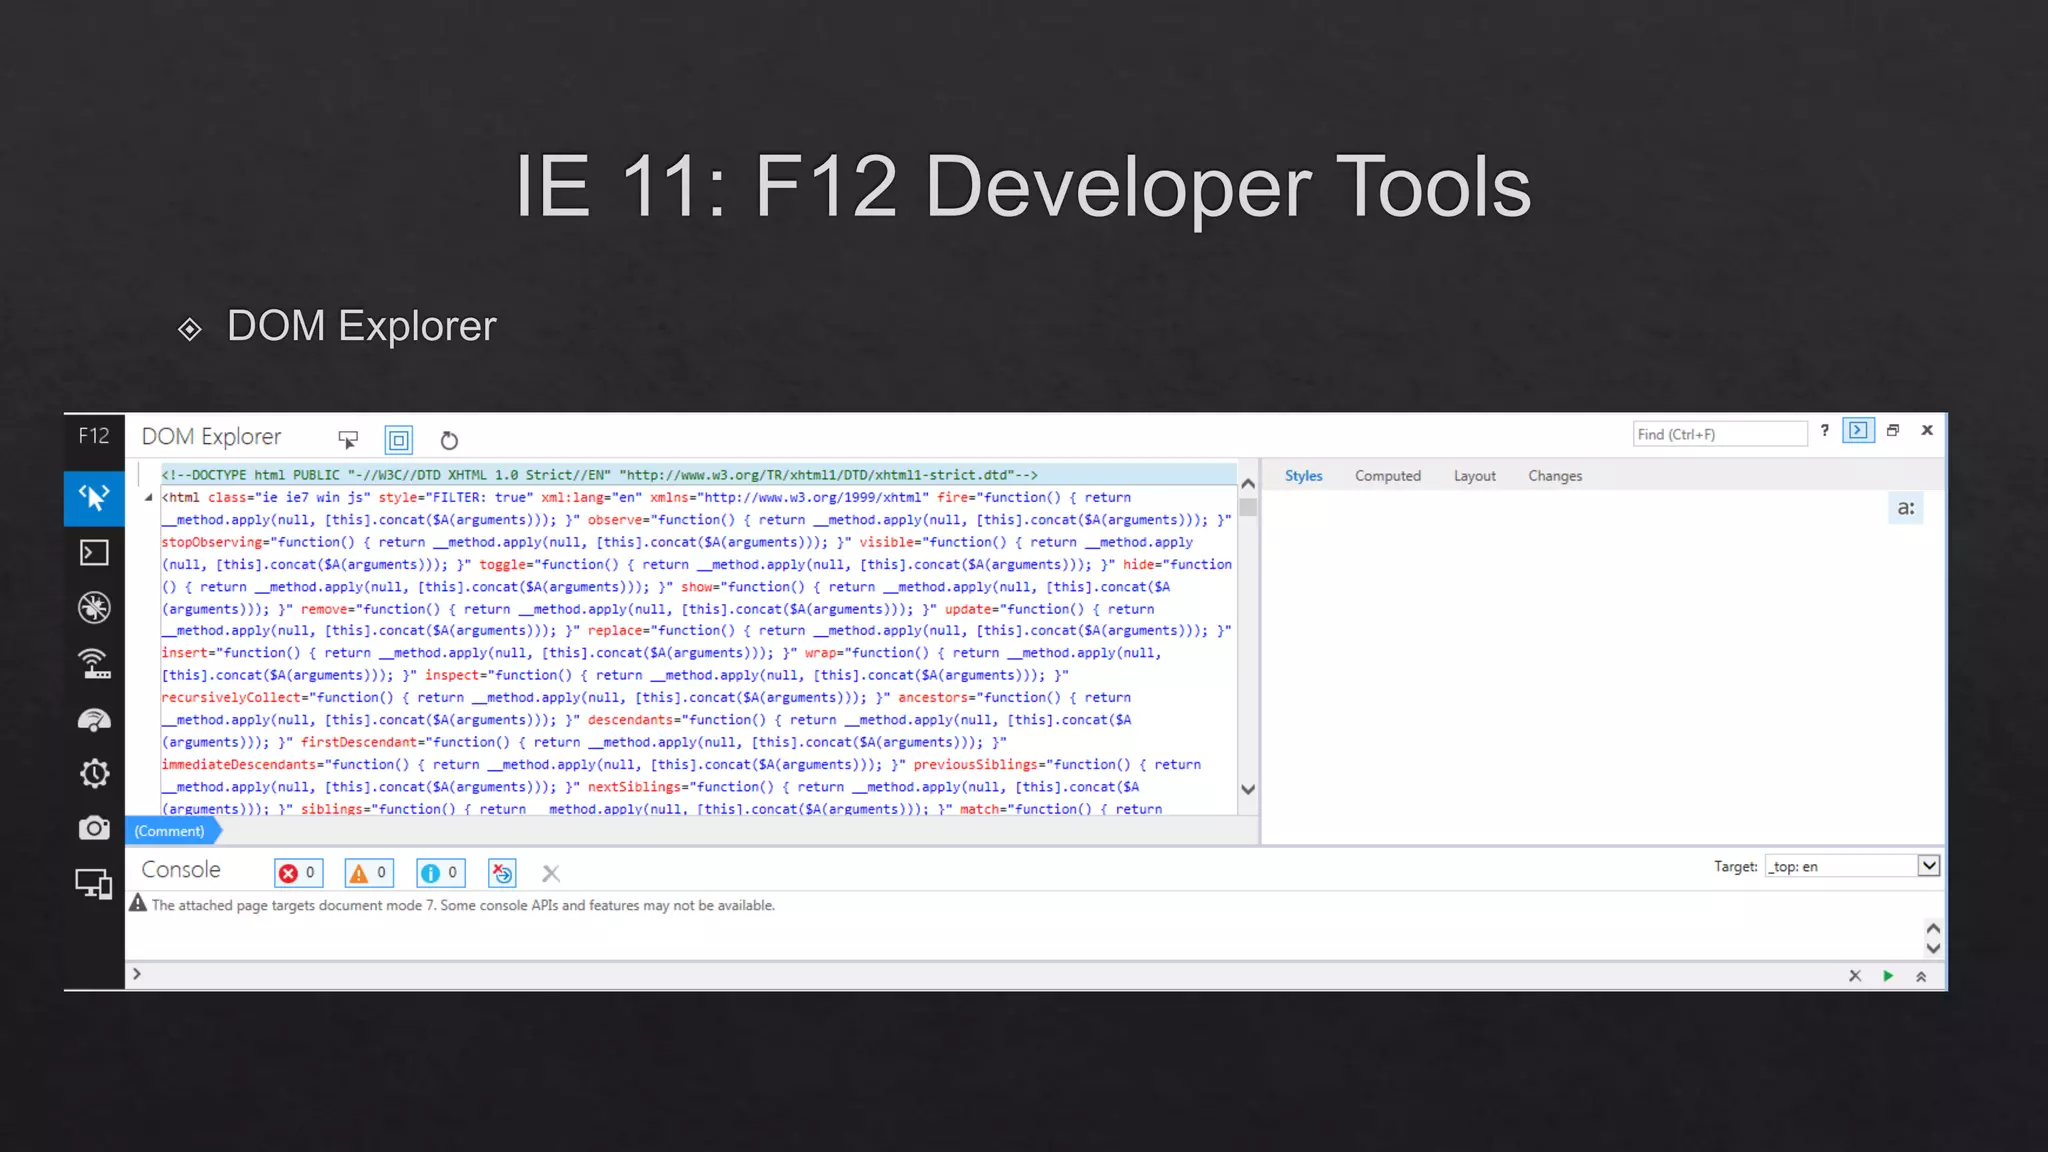The width and height of the screenshot is (2048, 1152).
Task: Collapse the html node expander triangle
Action: [x=148, y=497]
